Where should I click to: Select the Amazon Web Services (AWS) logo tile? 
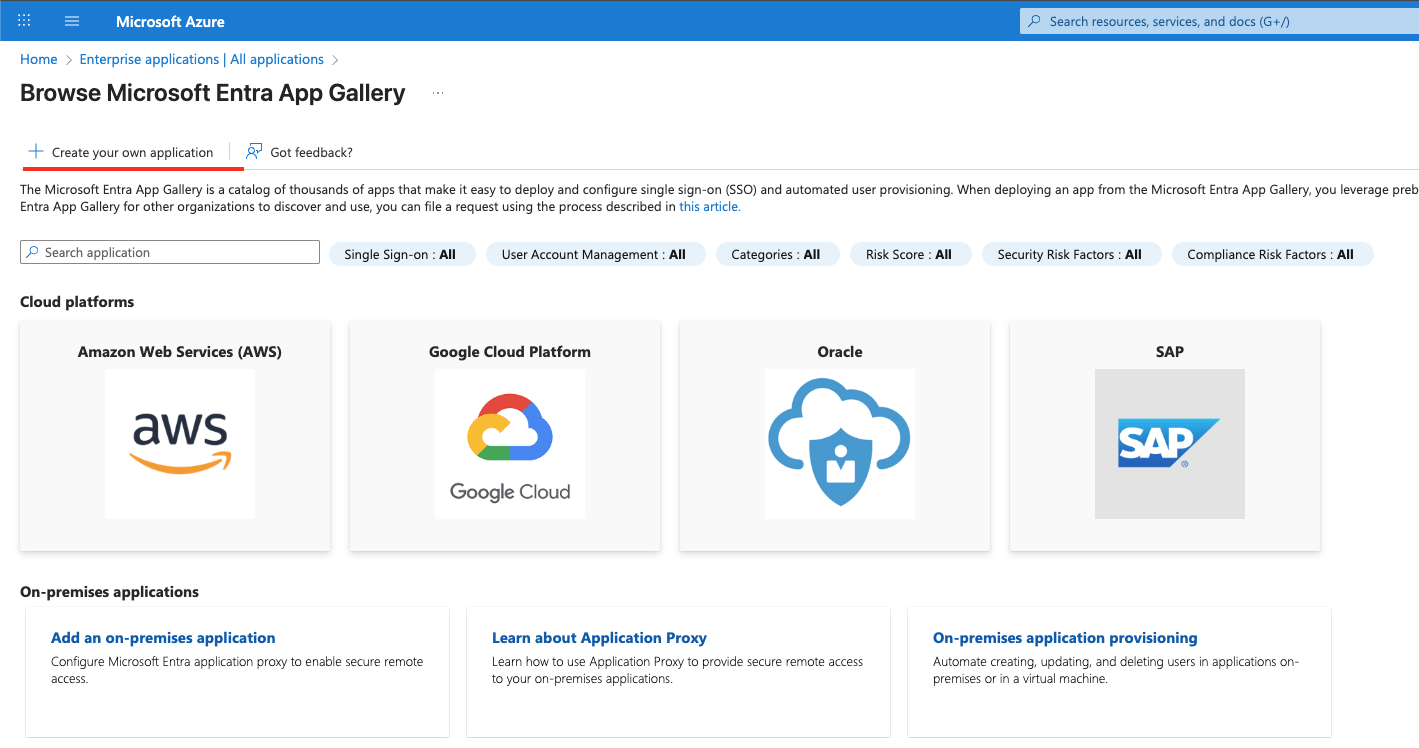coord(179,444)
